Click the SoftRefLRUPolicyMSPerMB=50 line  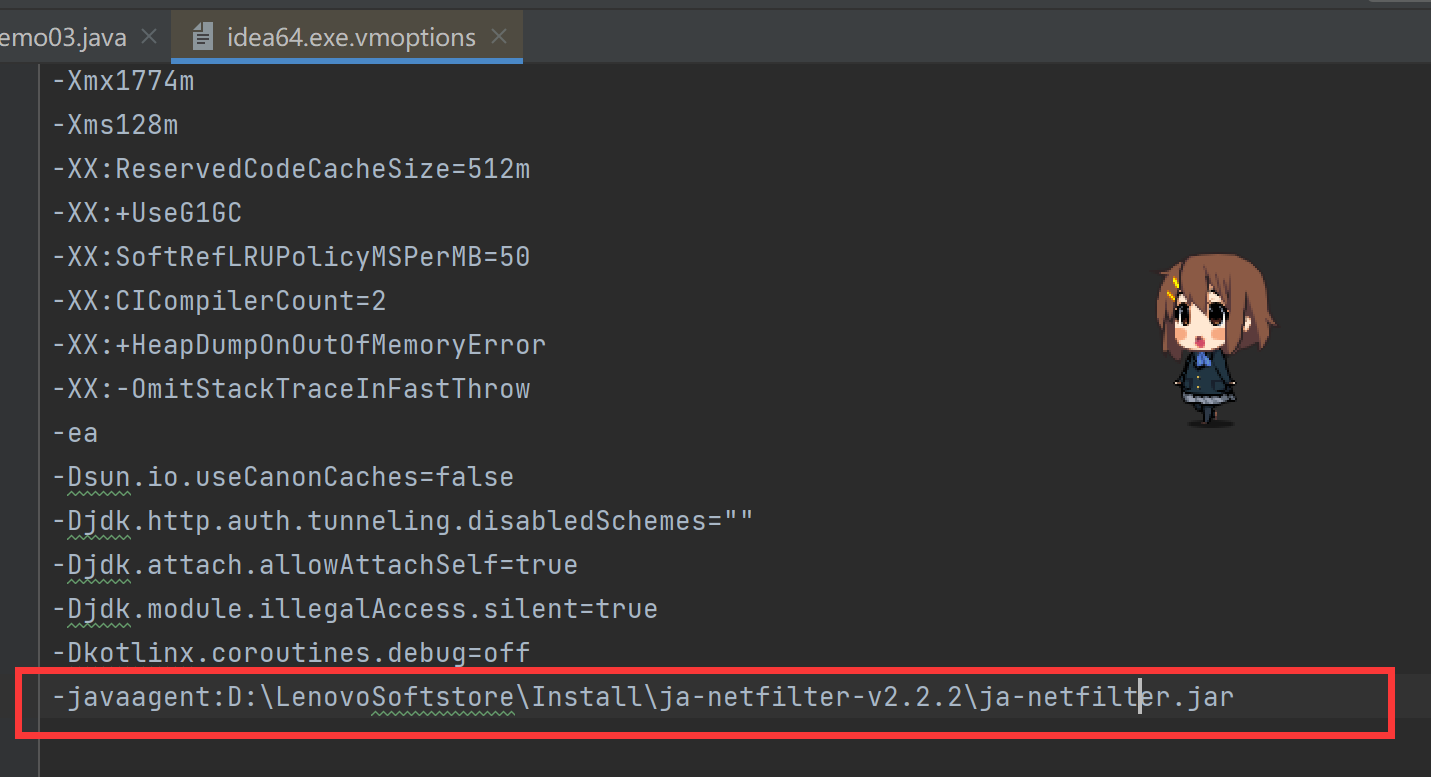pyautogui.click(x=291, y=257)
